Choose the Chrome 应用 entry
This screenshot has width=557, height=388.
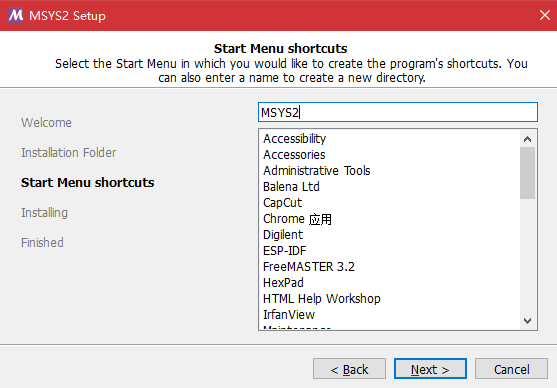coord(297,219)
